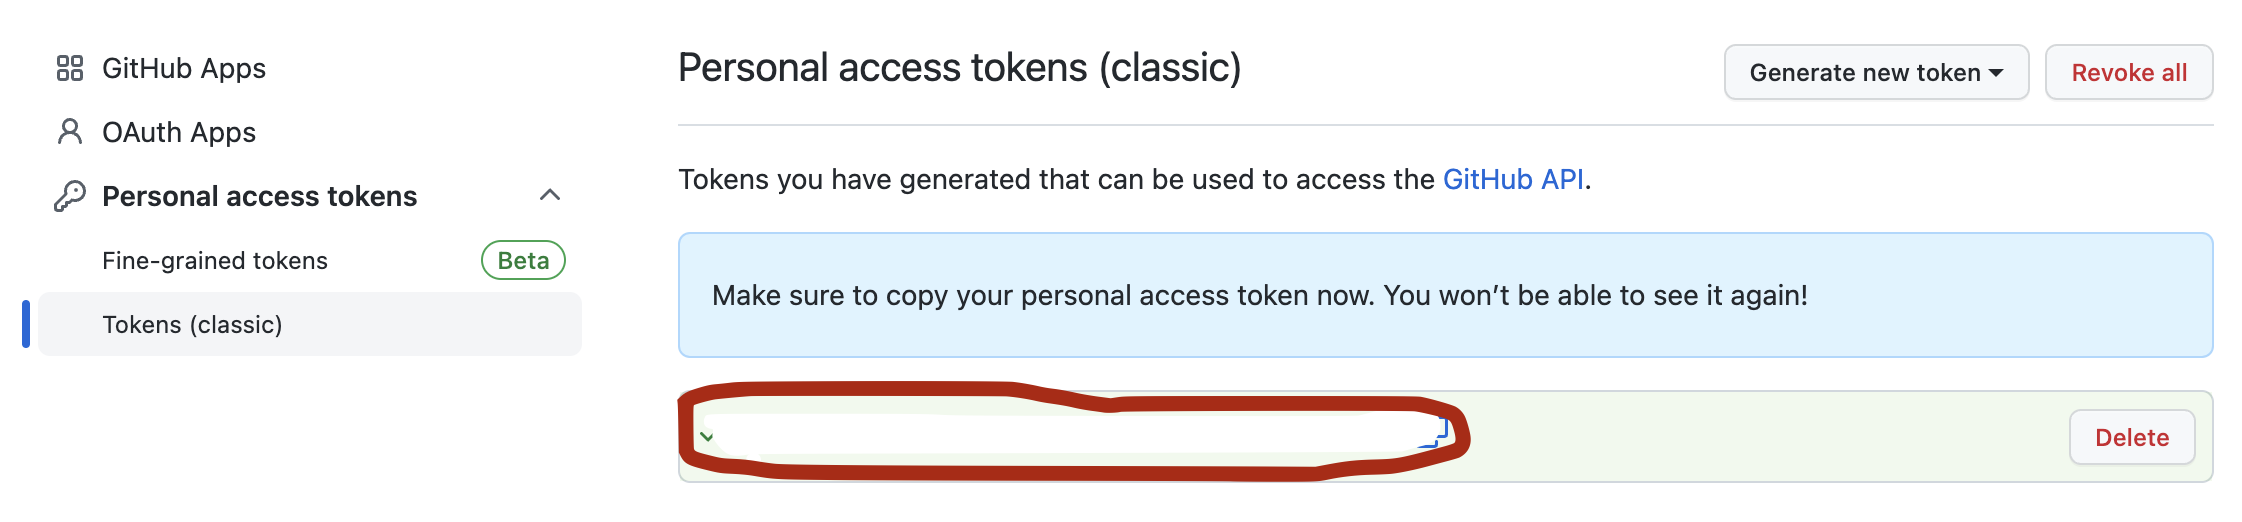Viewport: 2242px width, 522px height.
Task: Select Tokens (classic) in the sidebar
Action: 310,324
